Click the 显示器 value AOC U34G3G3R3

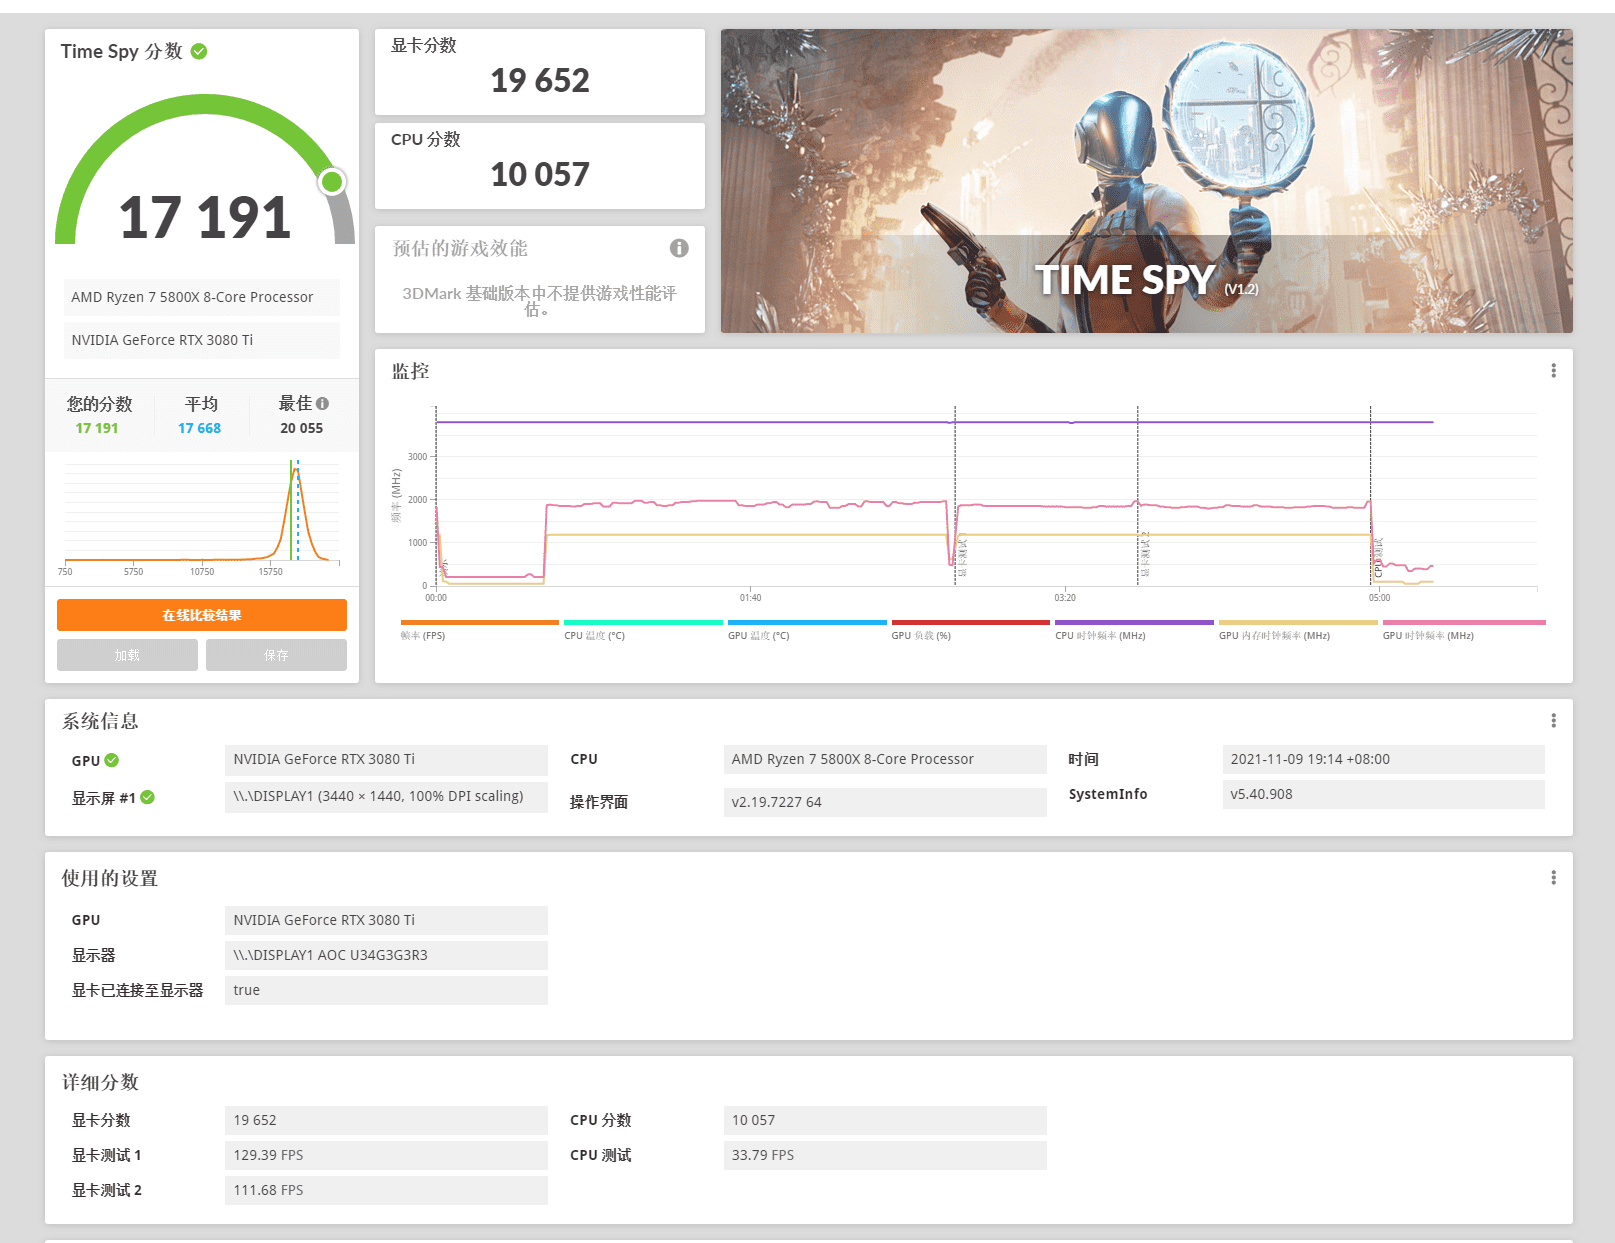(386, 955)
